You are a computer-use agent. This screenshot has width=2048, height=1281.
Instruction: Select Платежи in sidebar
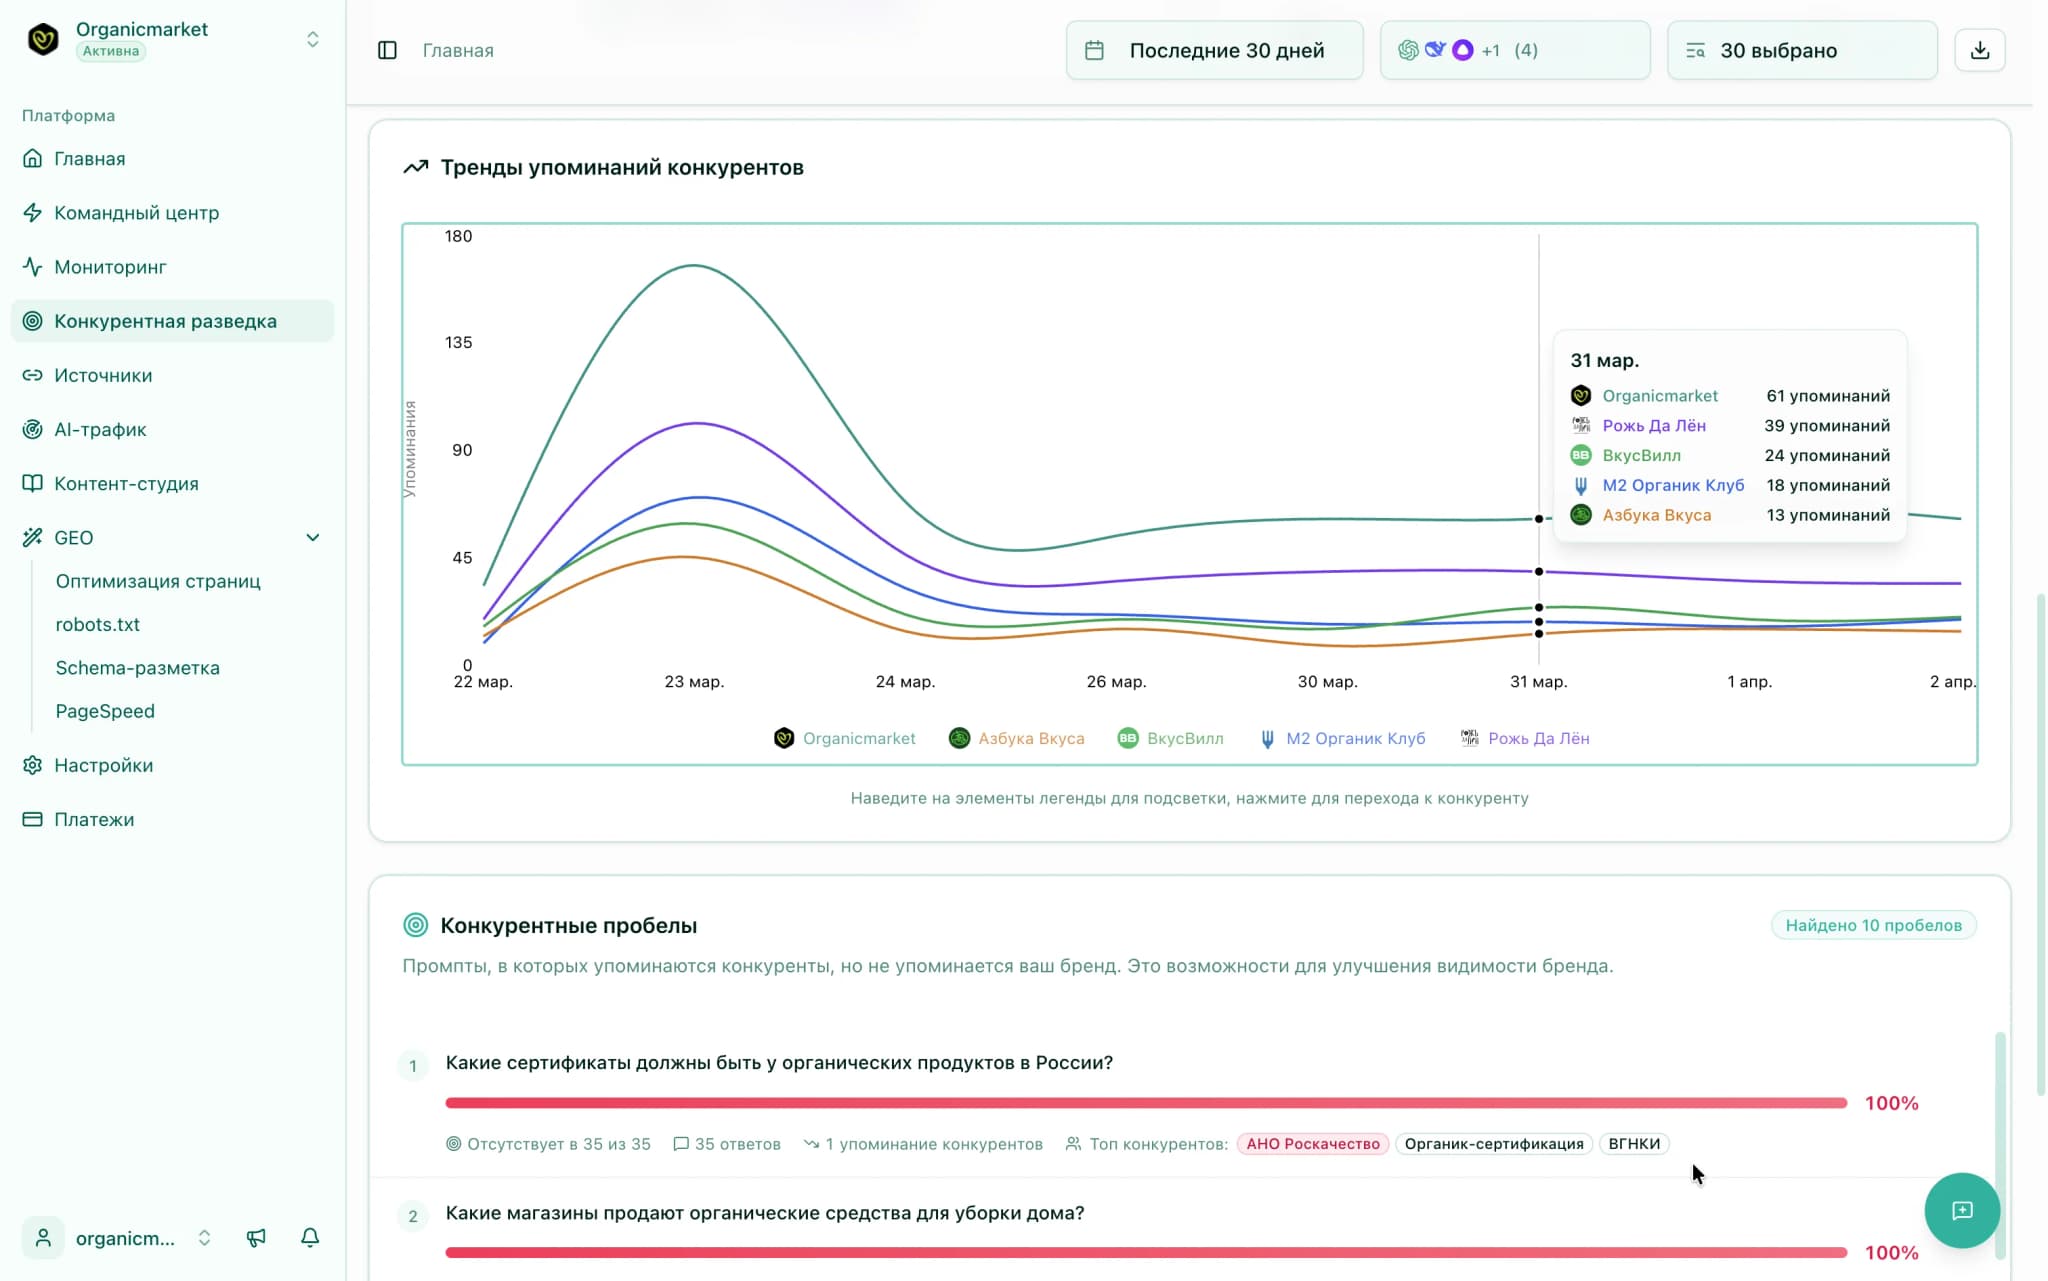pyautogui.click(x=94, y=819)
